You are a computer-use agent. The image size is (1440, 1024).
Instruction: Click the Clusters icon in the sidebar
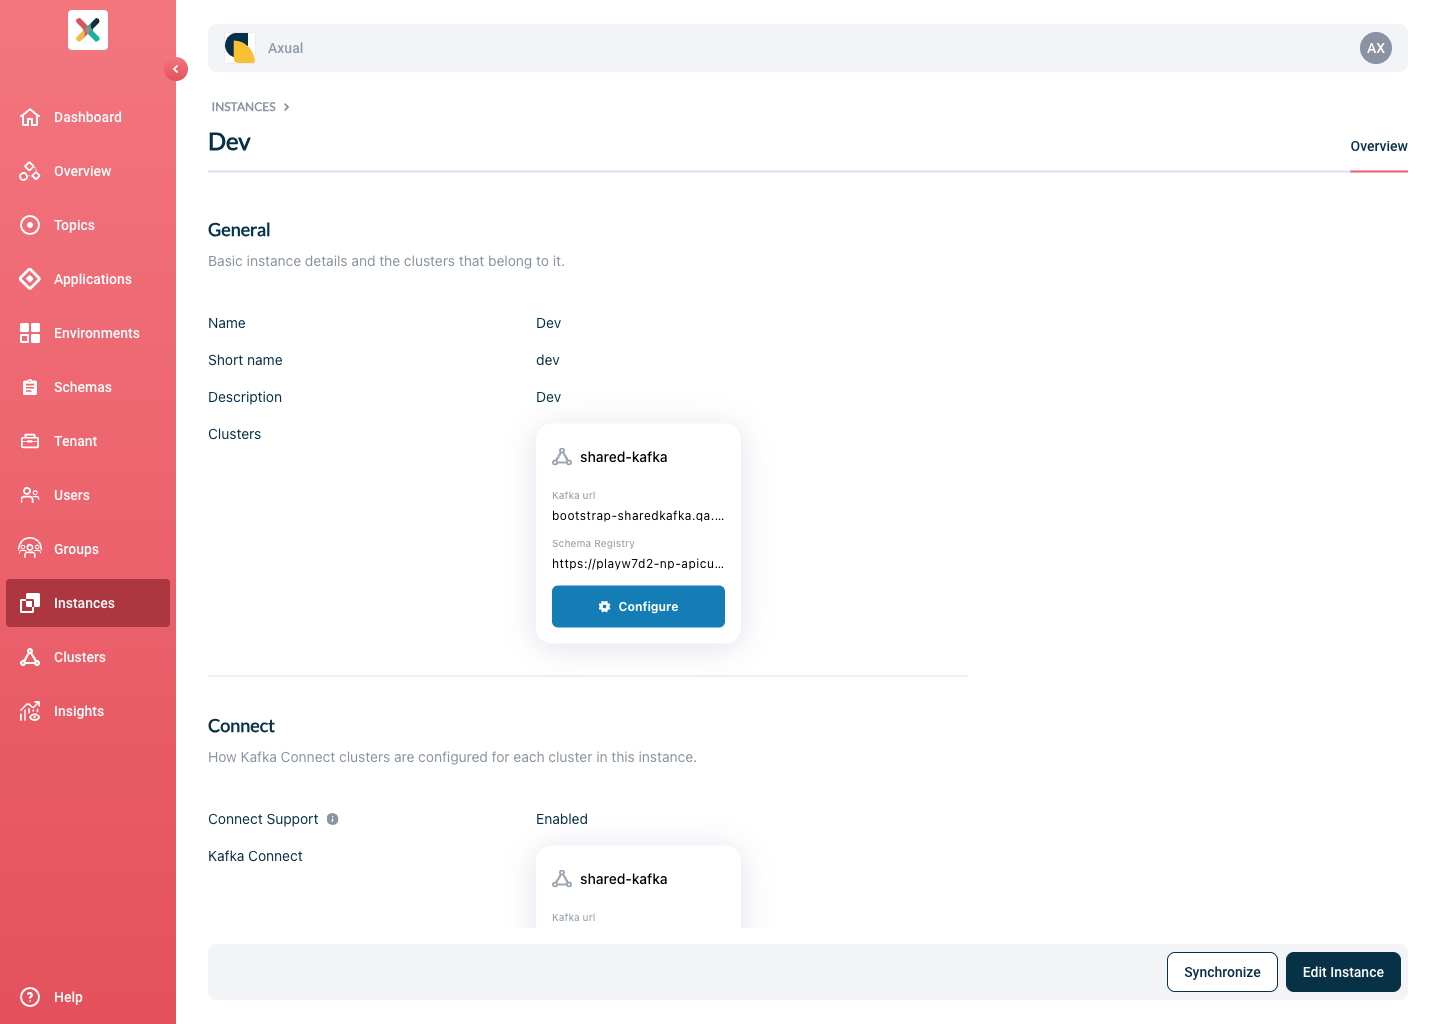pyautogui.click(x=30, y=657)
